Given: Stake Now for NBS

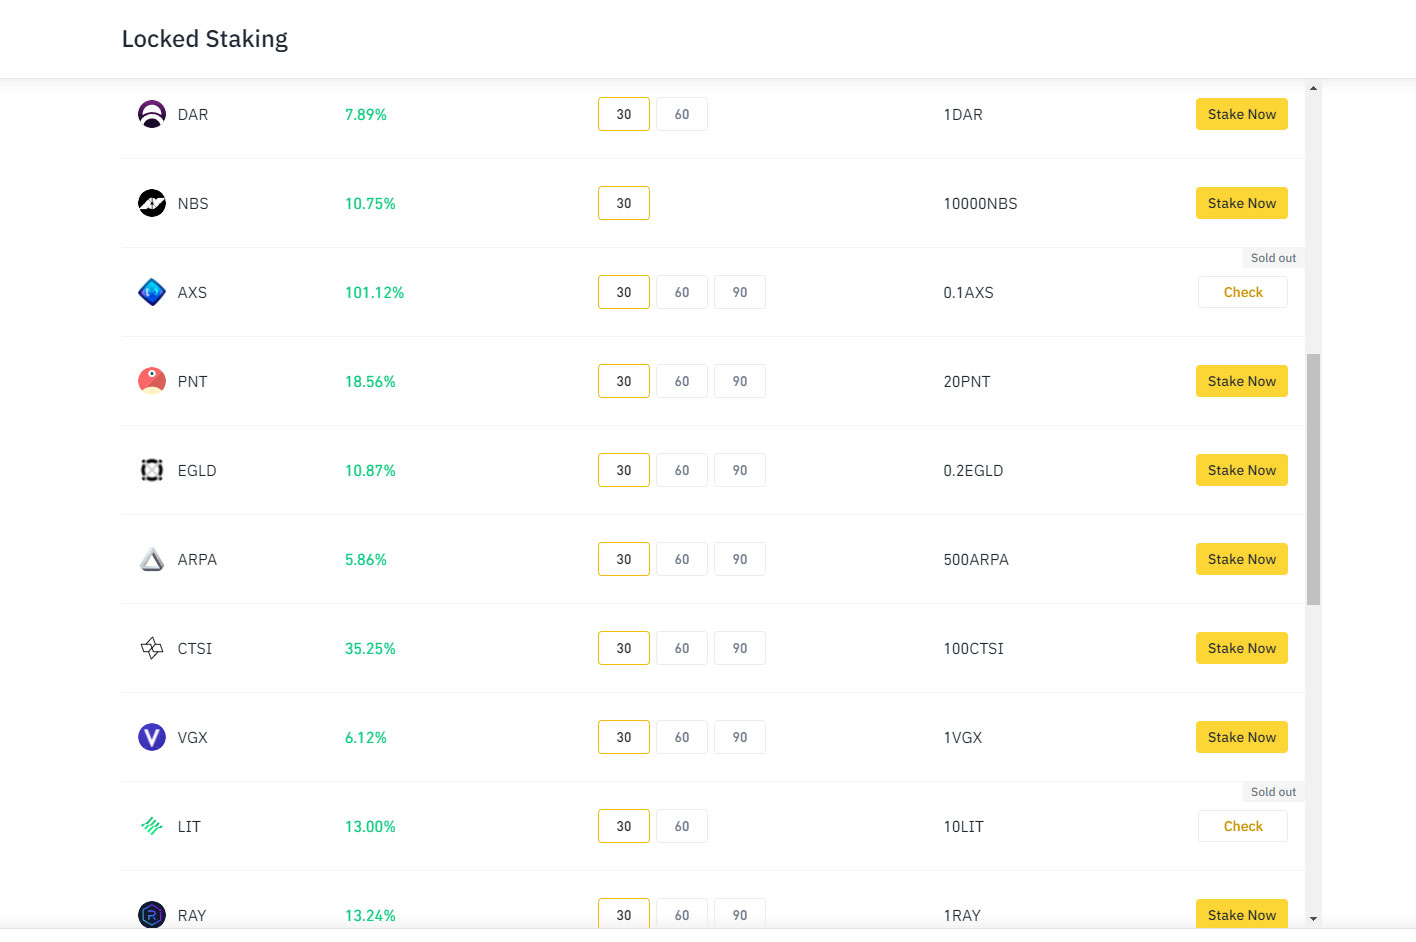Looking at the screenshot, I should pos(1242,203).
